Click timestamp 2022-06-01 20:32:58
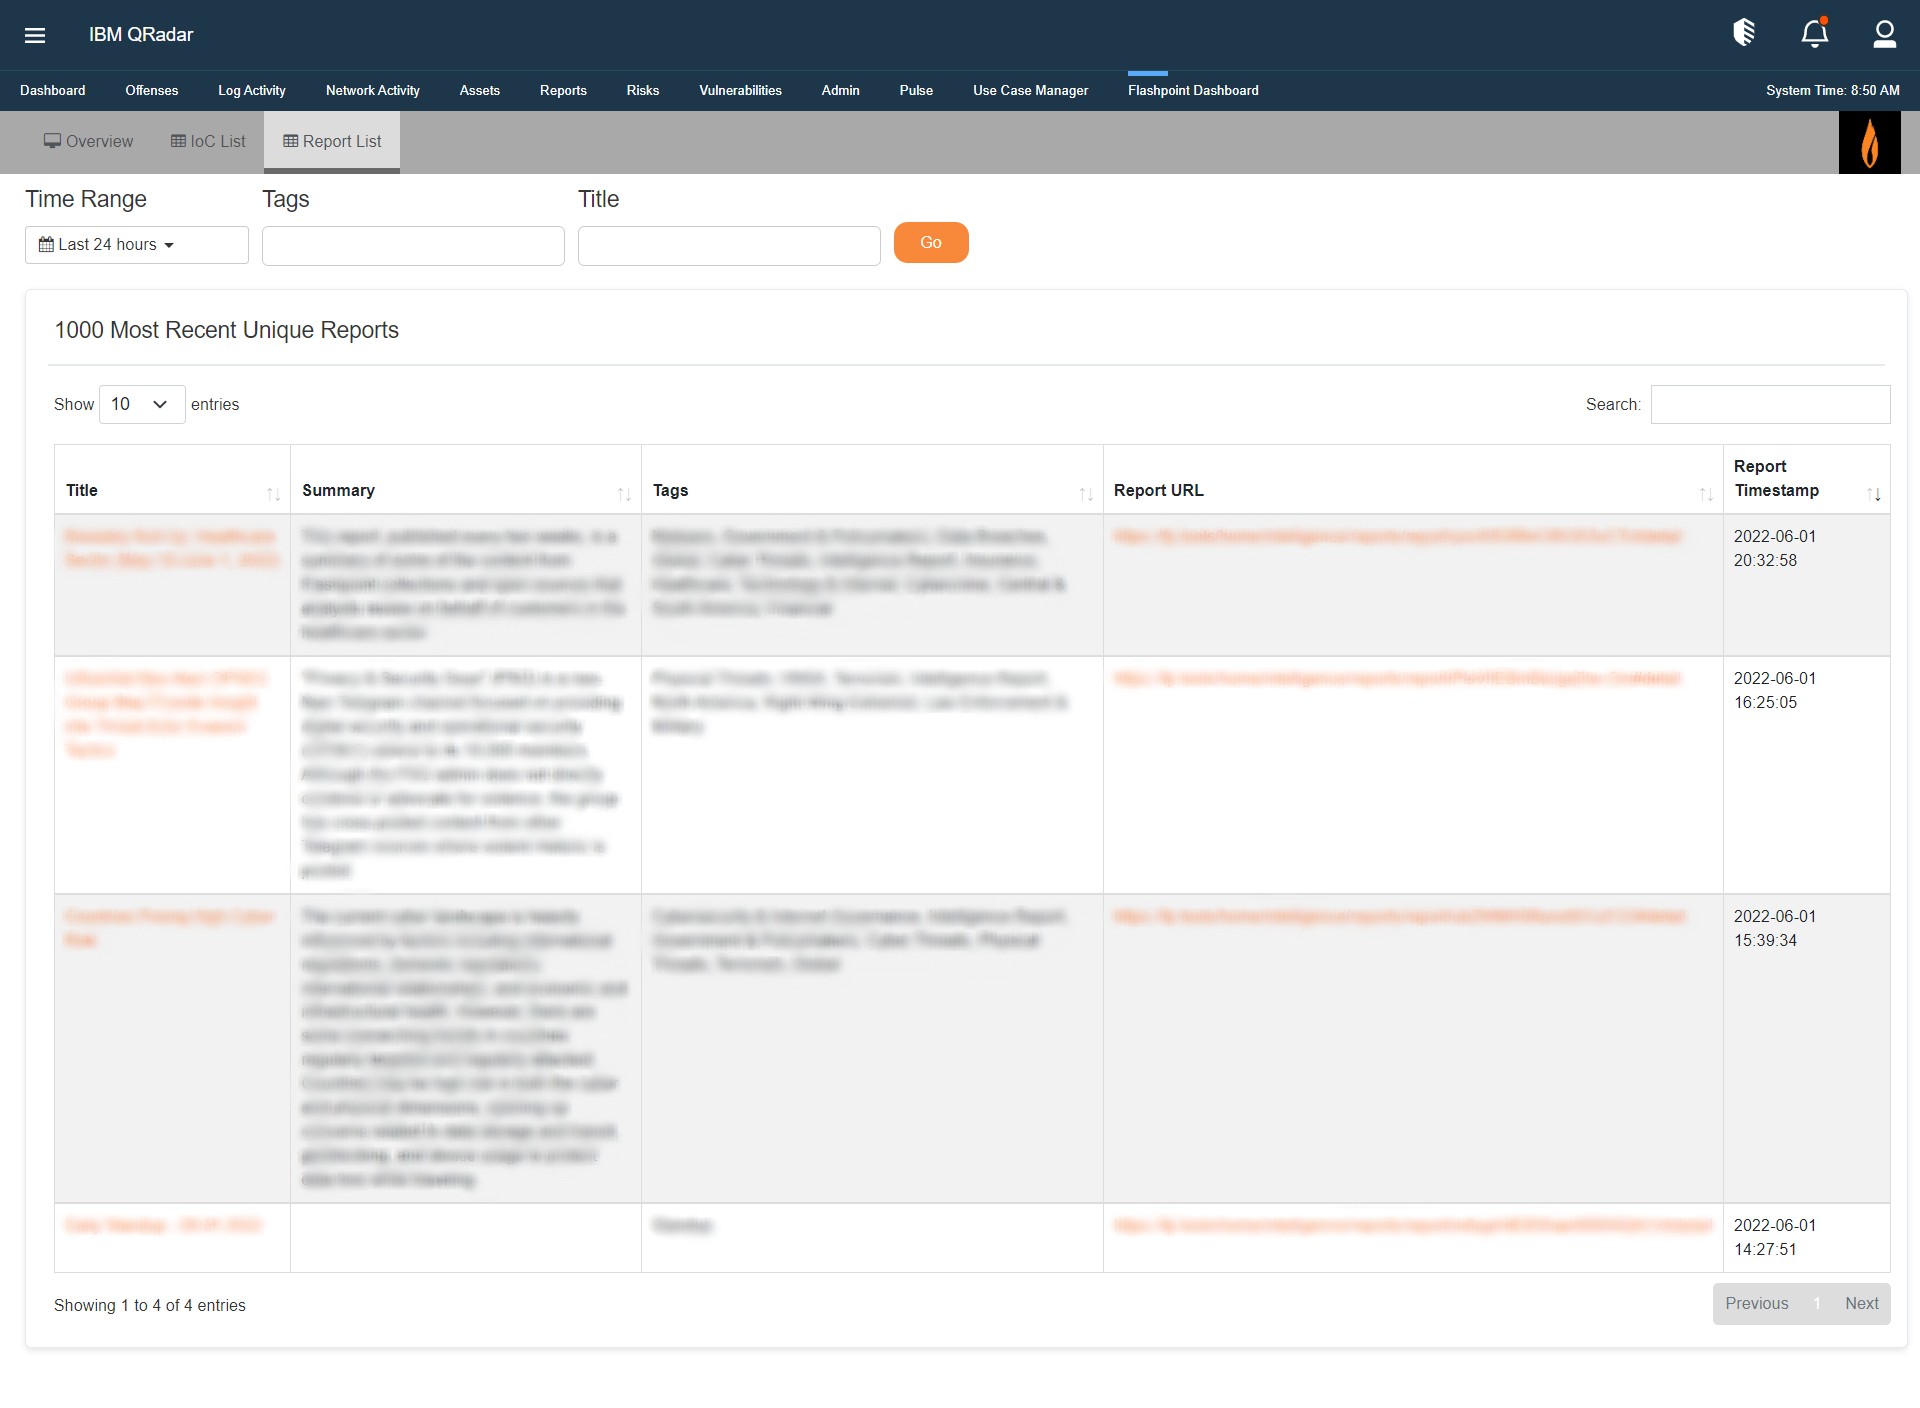This screenshot has height=1408, width=1920. [1774, 549]
